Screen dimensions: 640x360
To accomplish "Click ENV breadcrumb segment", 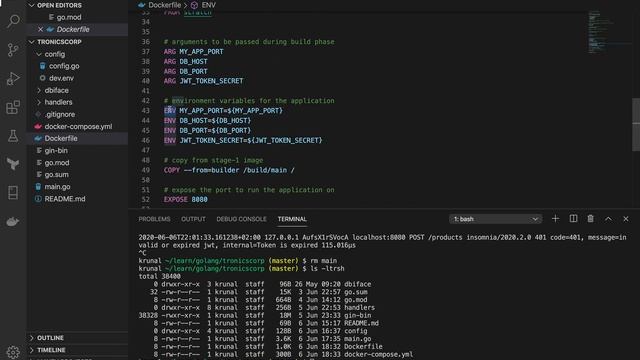I will point(209,5).
